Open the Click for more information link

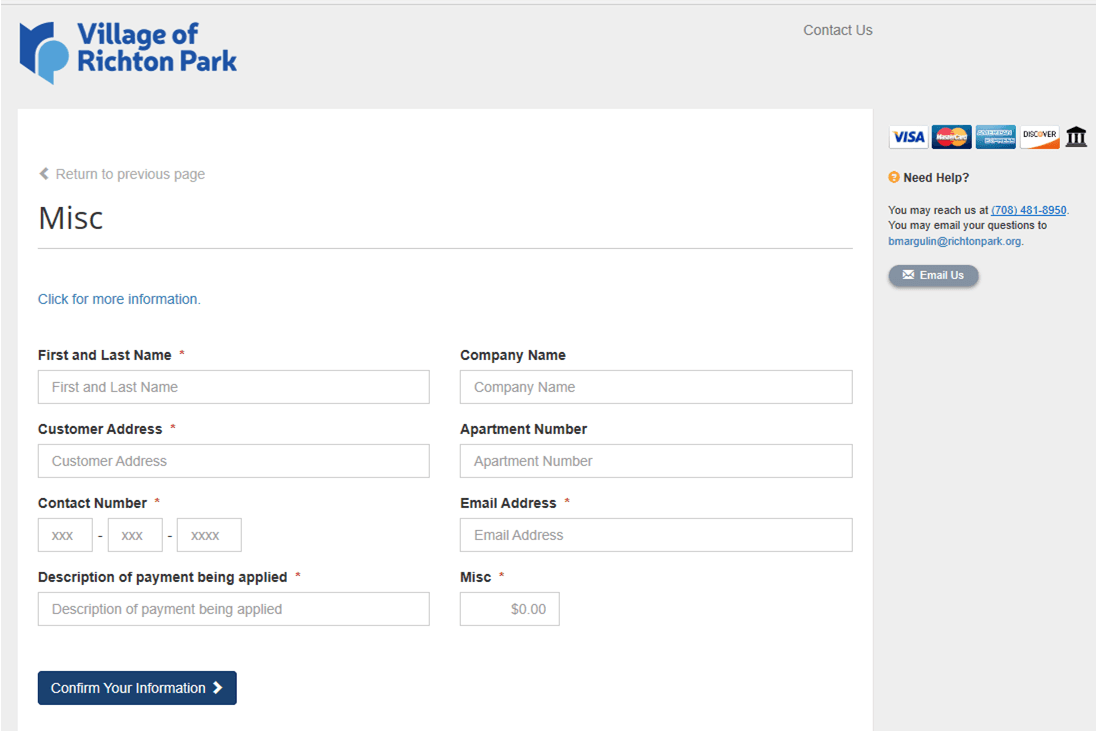[x=119, y=299]
